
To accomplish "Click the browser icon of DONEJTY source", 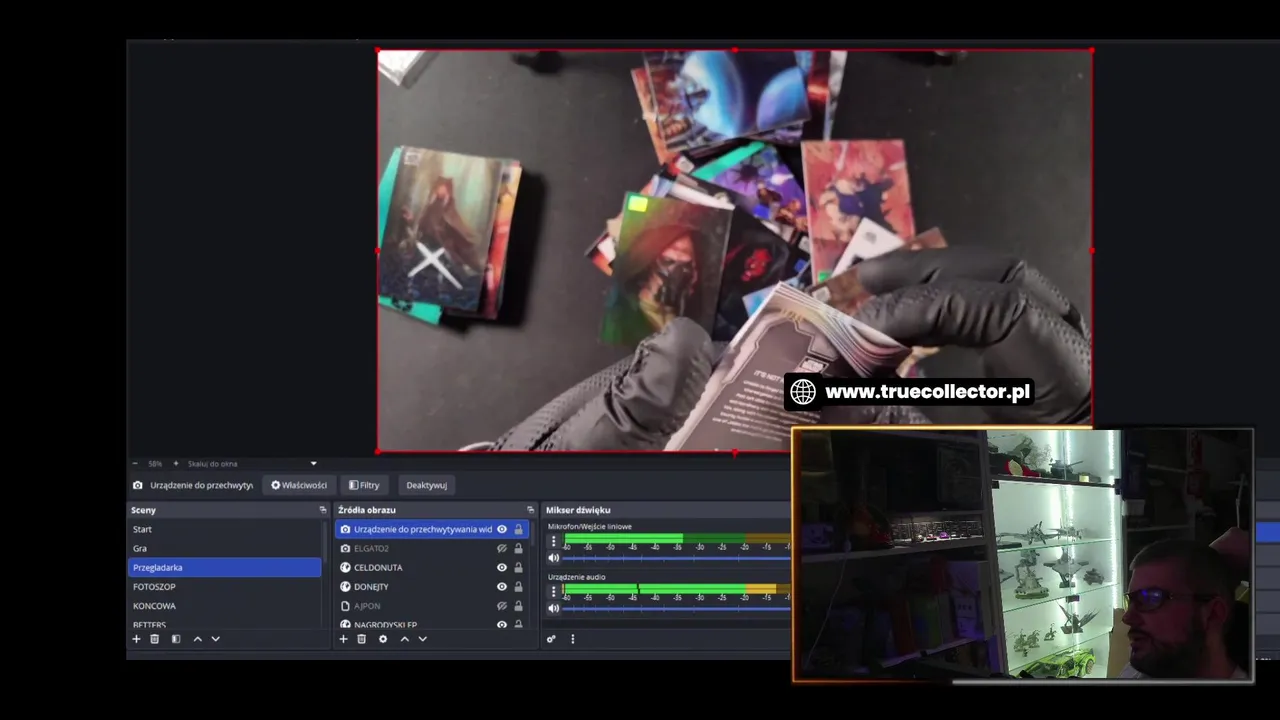I will [x=345, y=586].
